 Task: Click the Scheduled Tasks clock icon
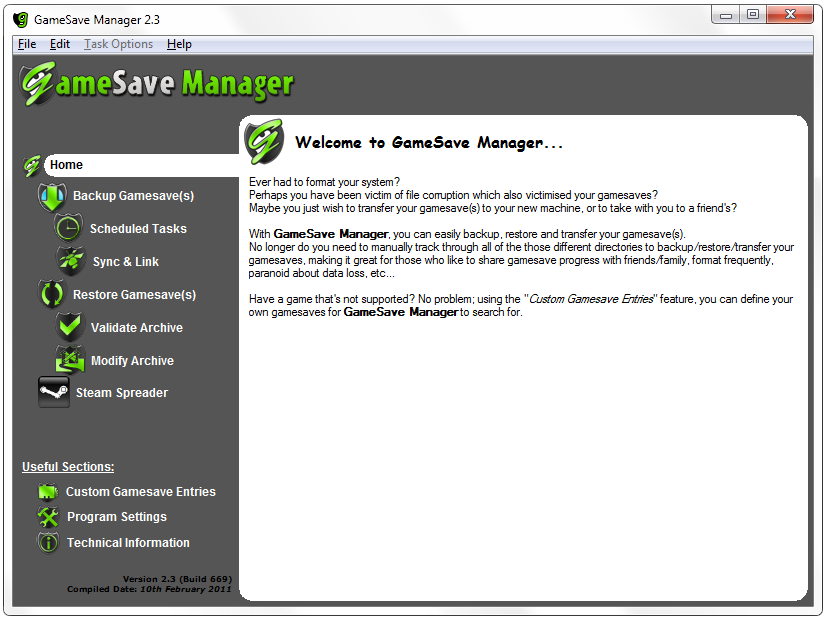click(x=69, y=229)
